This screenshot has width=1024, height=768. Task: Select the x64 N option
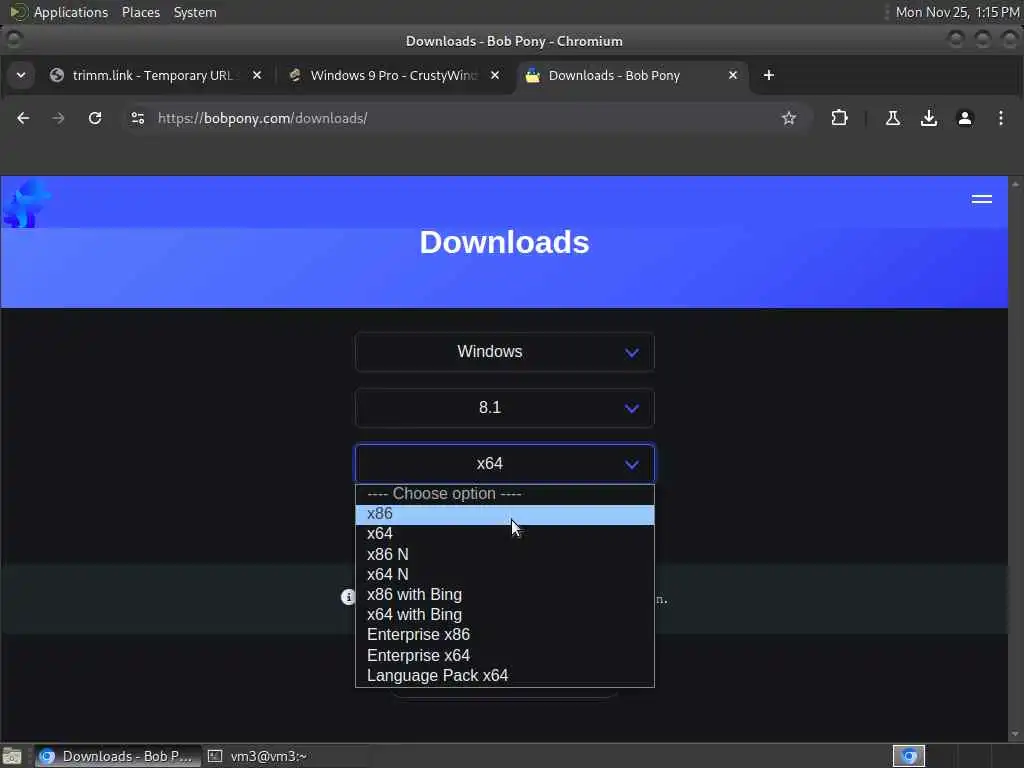505,575
